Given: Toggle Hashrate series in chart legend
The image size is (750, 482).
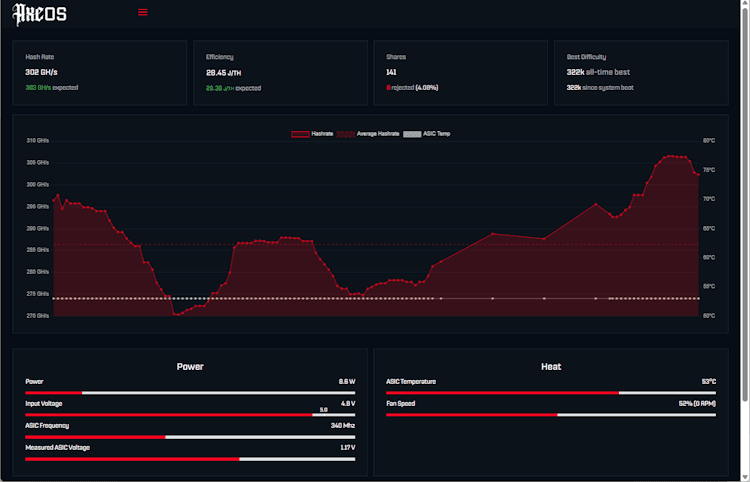Looking at the screenshot, I should (311, 133).
